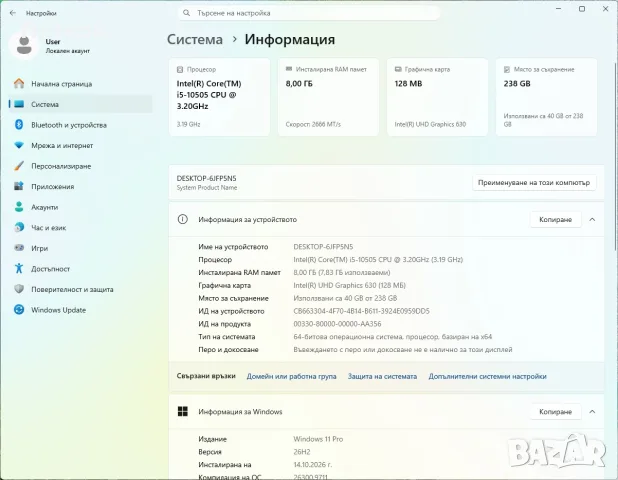Go back with the arrow icon
Image resolution: width=618 pixels, height=480 pixels.
coord(13,13)
